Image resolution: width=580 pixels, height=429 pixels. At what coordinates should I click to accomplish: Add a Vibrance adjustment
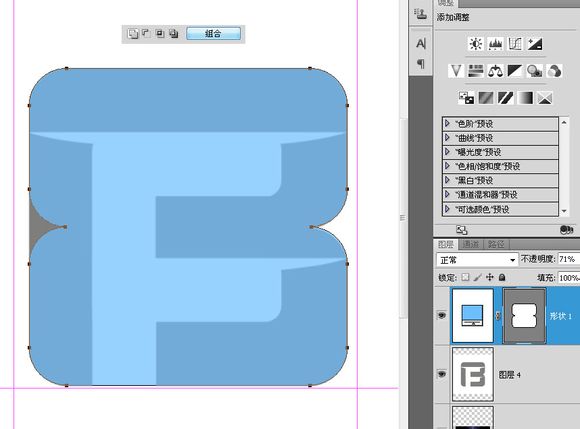456,71
